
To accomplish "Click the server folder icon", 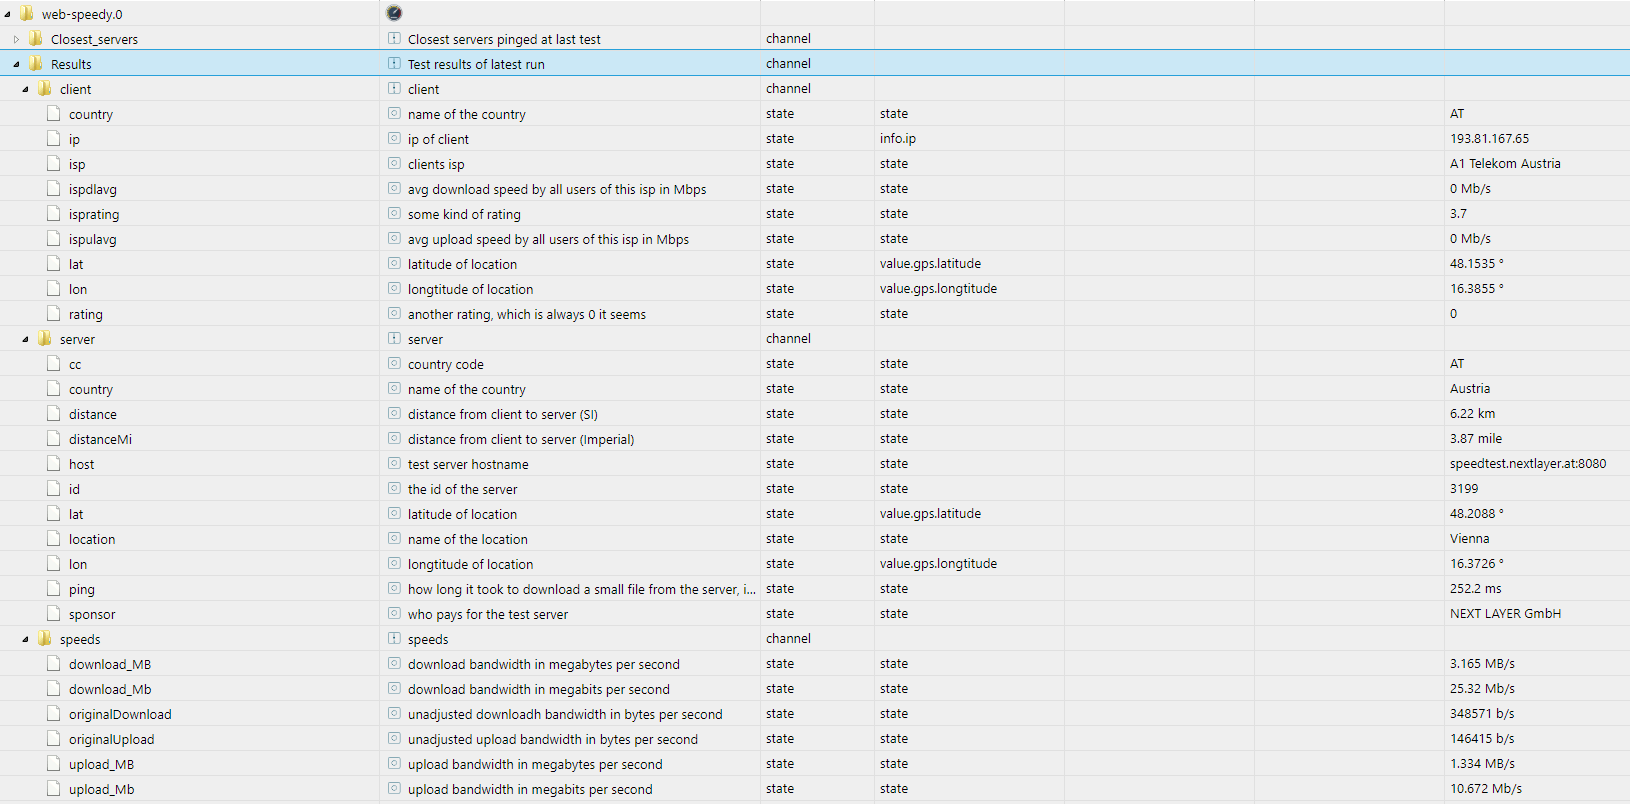I will coord(45,338).
